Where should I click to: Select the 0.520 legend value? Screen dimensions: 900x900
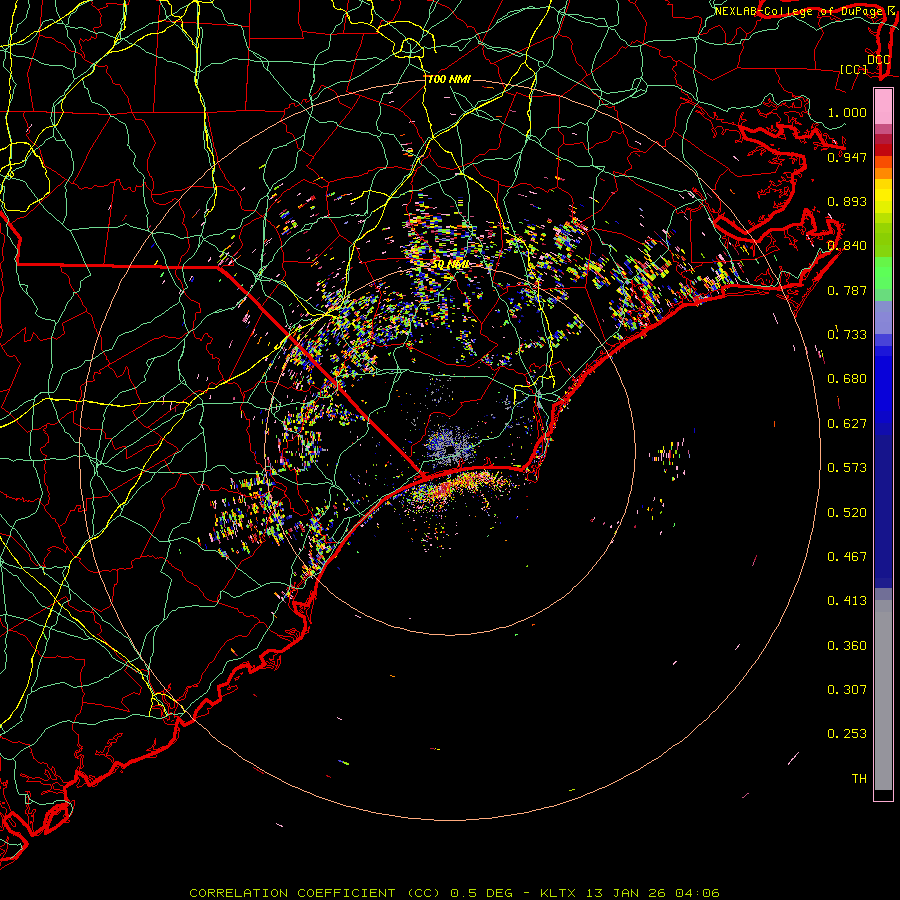pyautogui.click(x=847, y=513)
